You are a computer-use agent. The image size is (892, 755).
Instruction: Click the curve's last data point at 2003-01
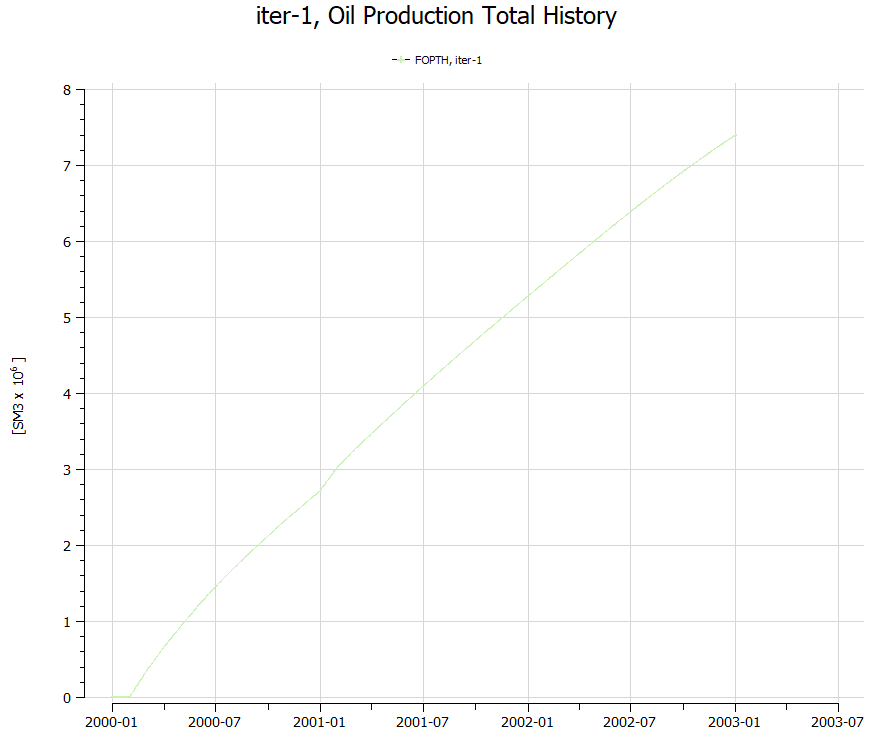coord(735,135)
